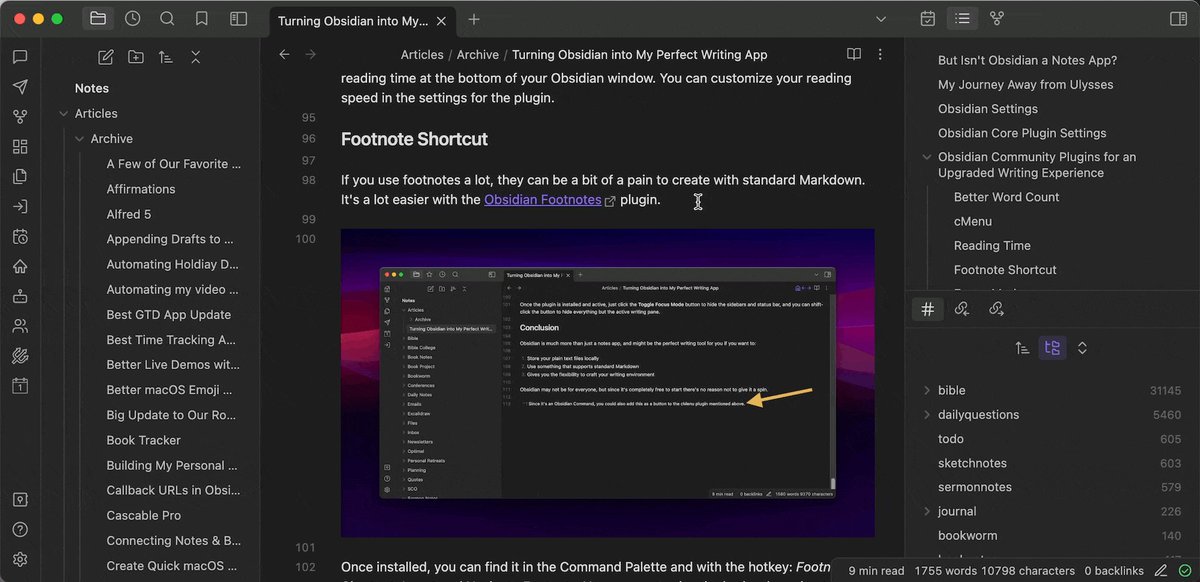Expand the journal tag
Viewport: 1200px width, 582px height.
point(927,512)
